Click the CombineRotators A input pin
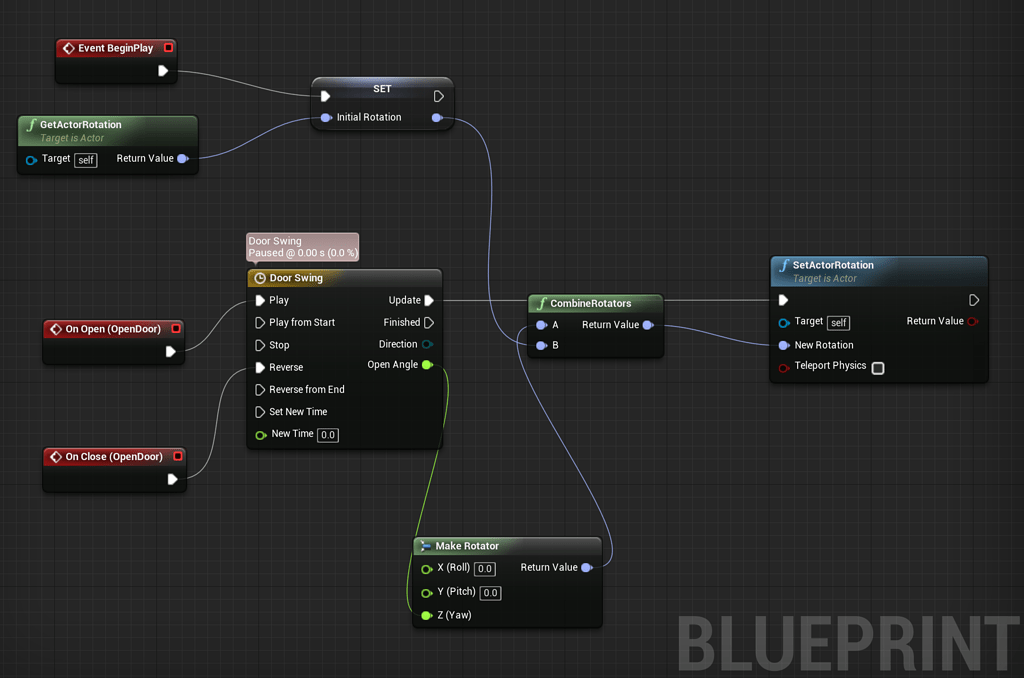The height and width of the screenshot is (678, 1024). [x=541, y=325]
